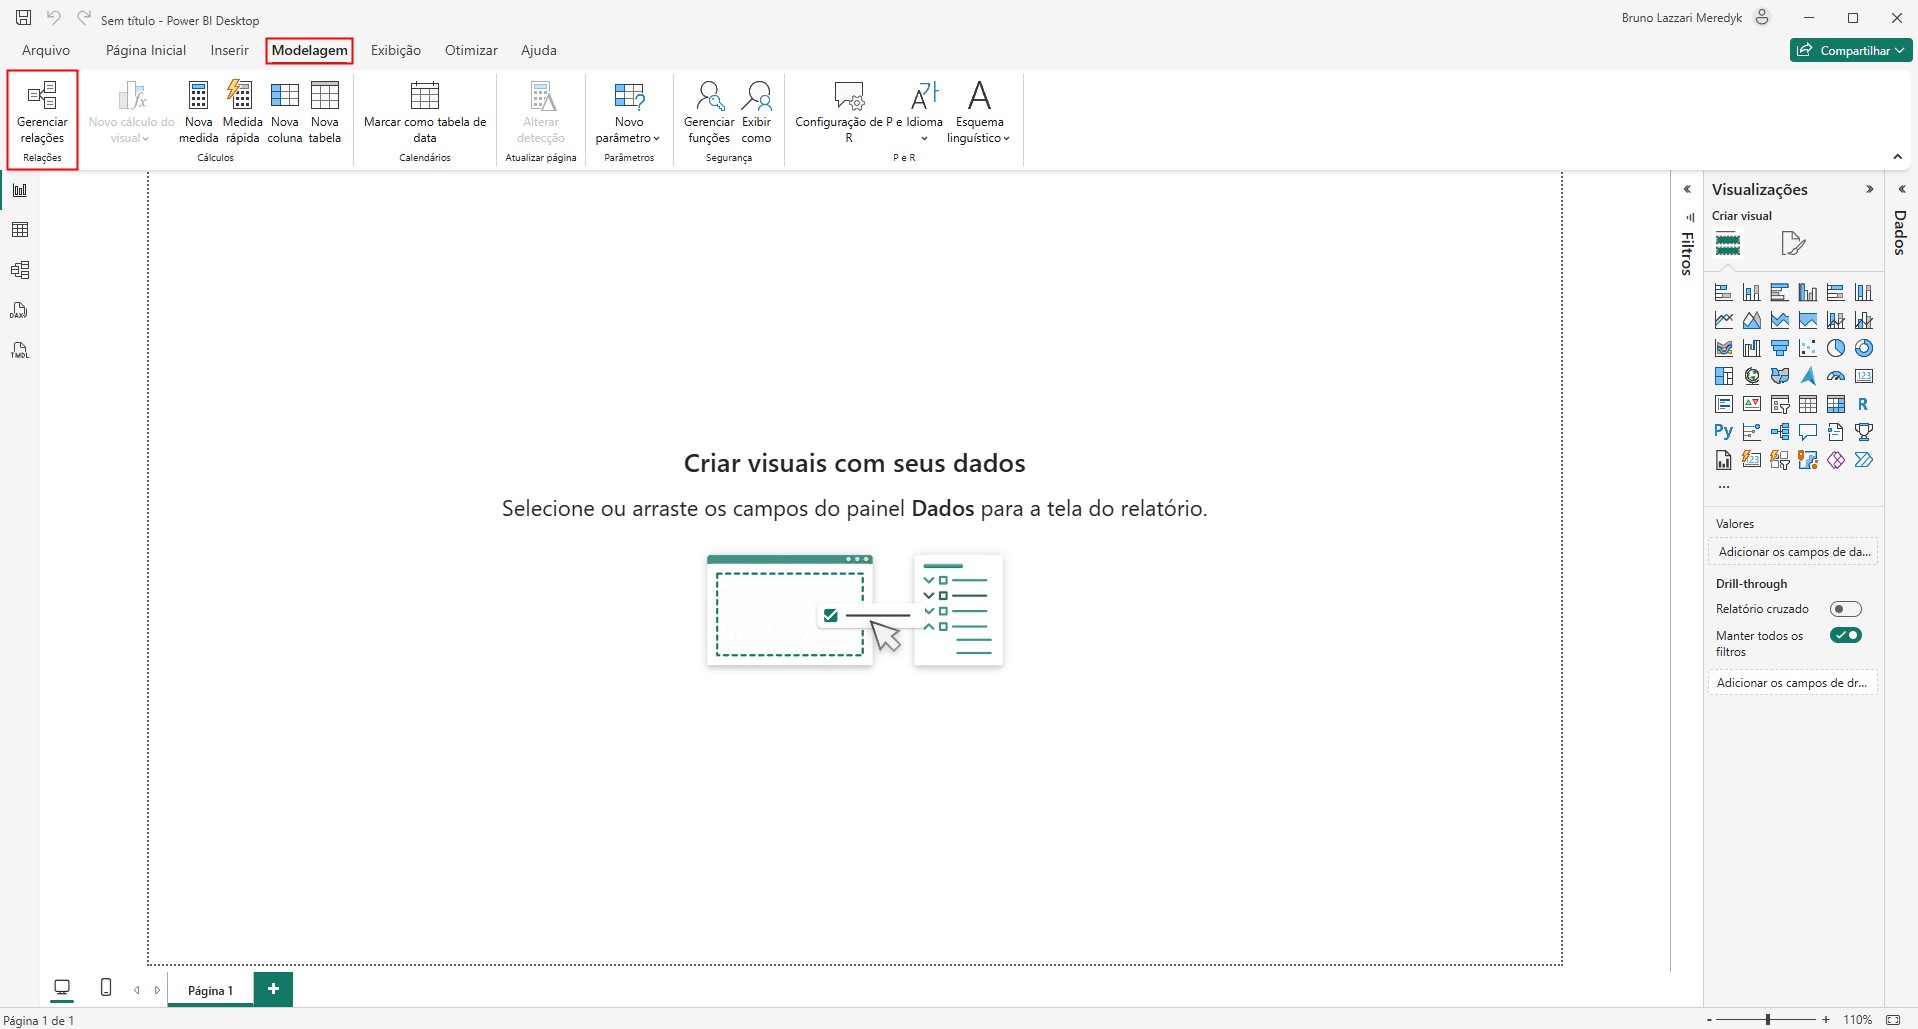Open Gerenciar relações in the ribbon
This screenshot has width=1918, height=1029.
click(x=42, y=113)
